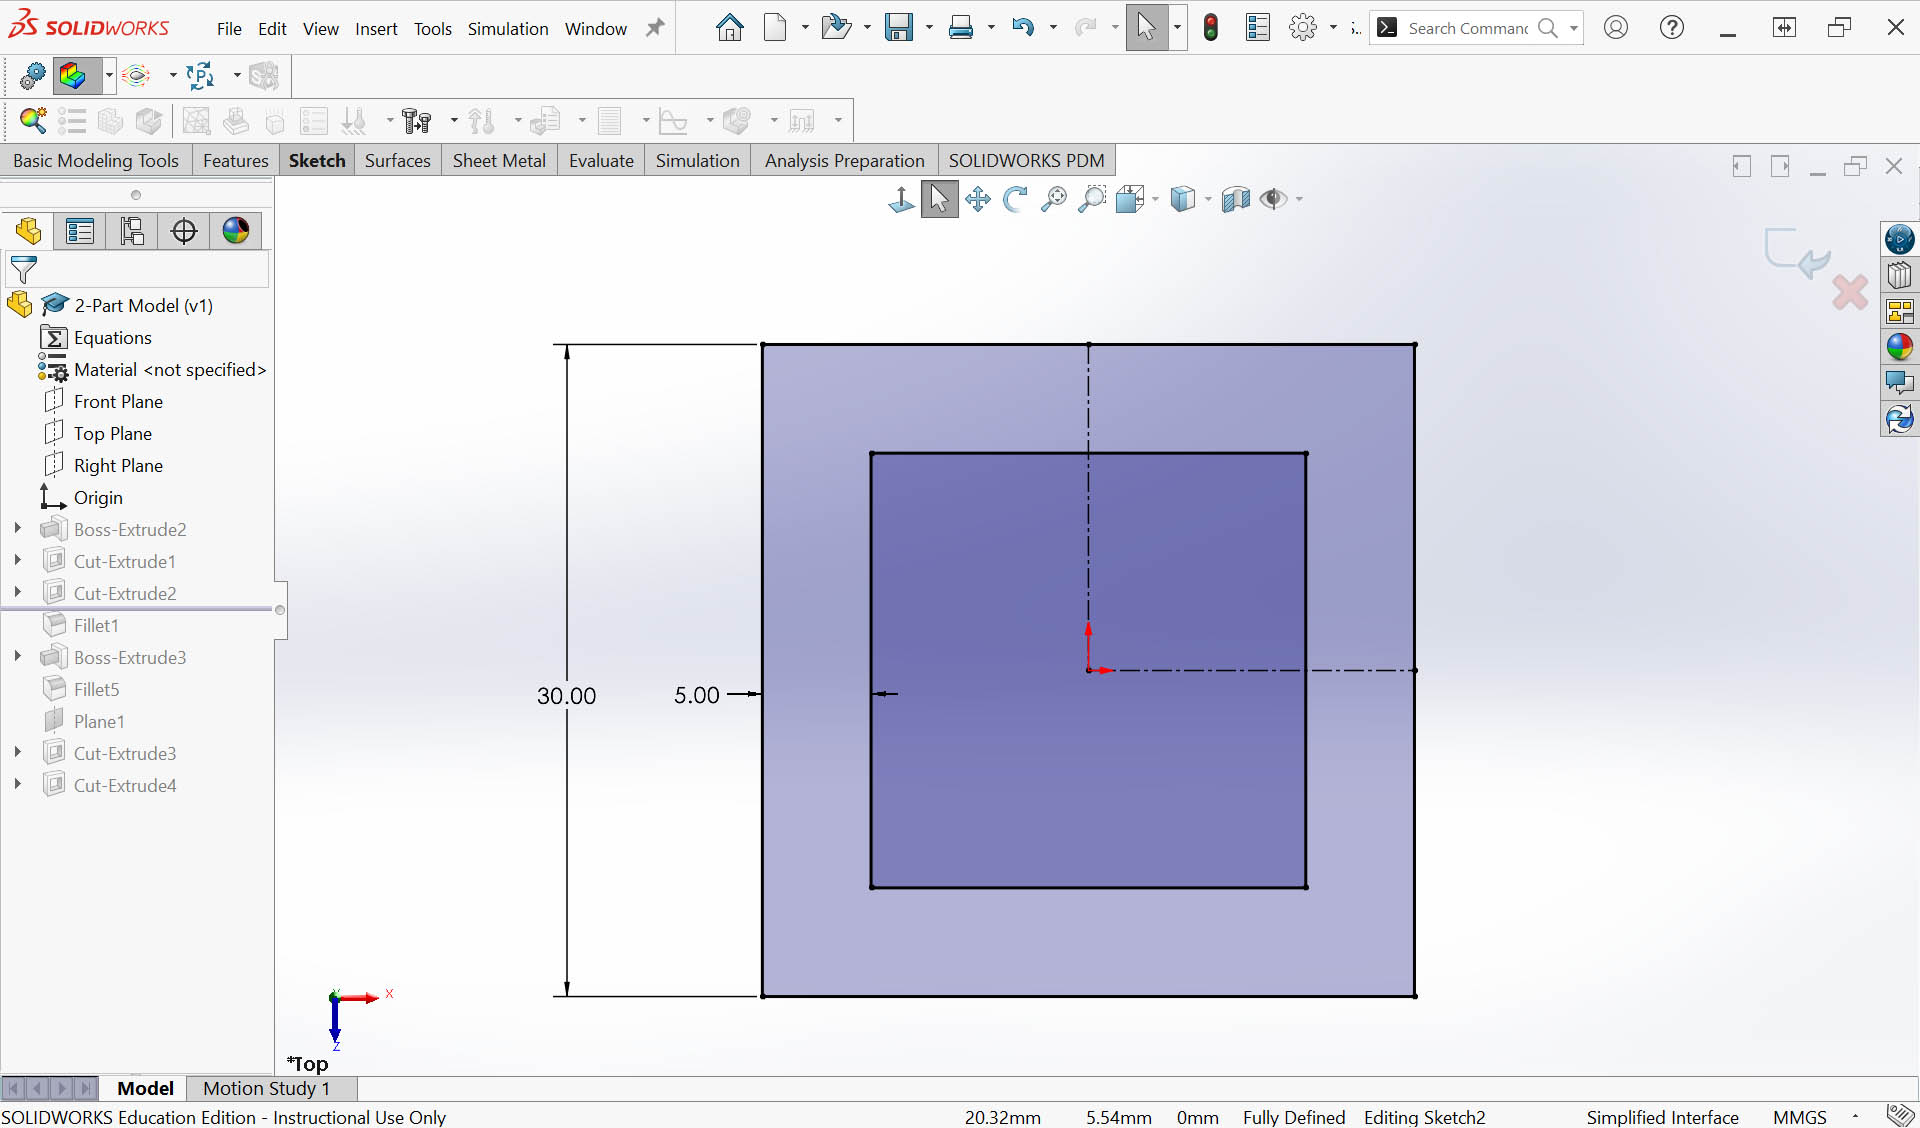Click the Section View icon

pos(1236,199)
